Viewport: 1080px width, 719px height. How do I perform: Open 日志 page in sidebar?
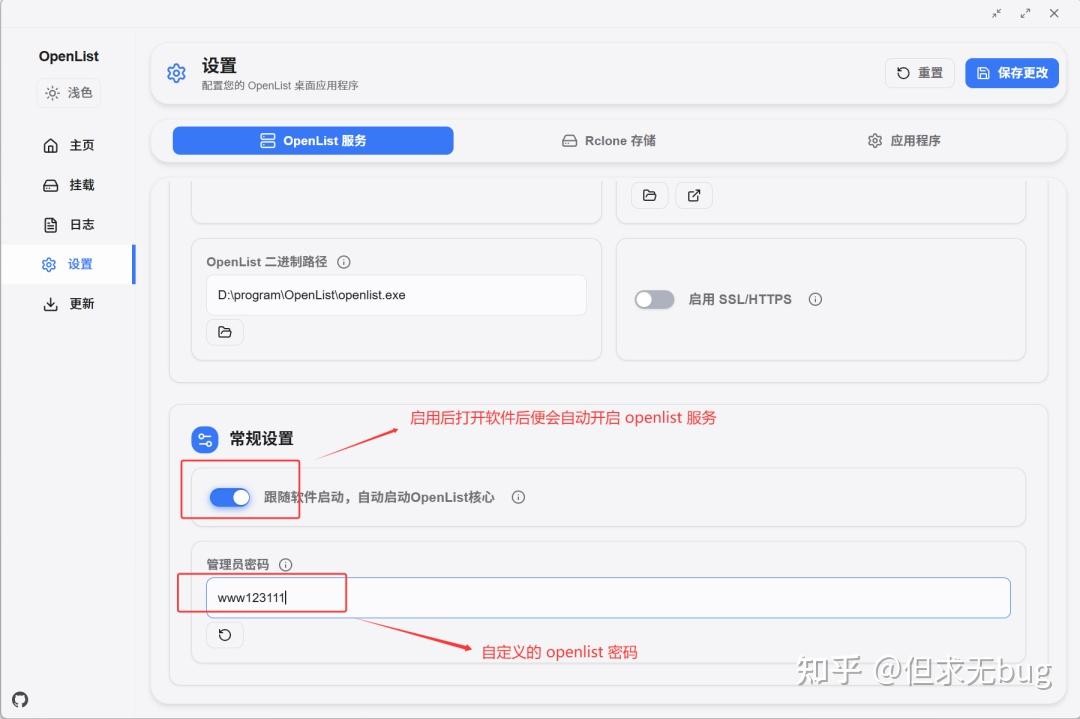pos(68,225)
